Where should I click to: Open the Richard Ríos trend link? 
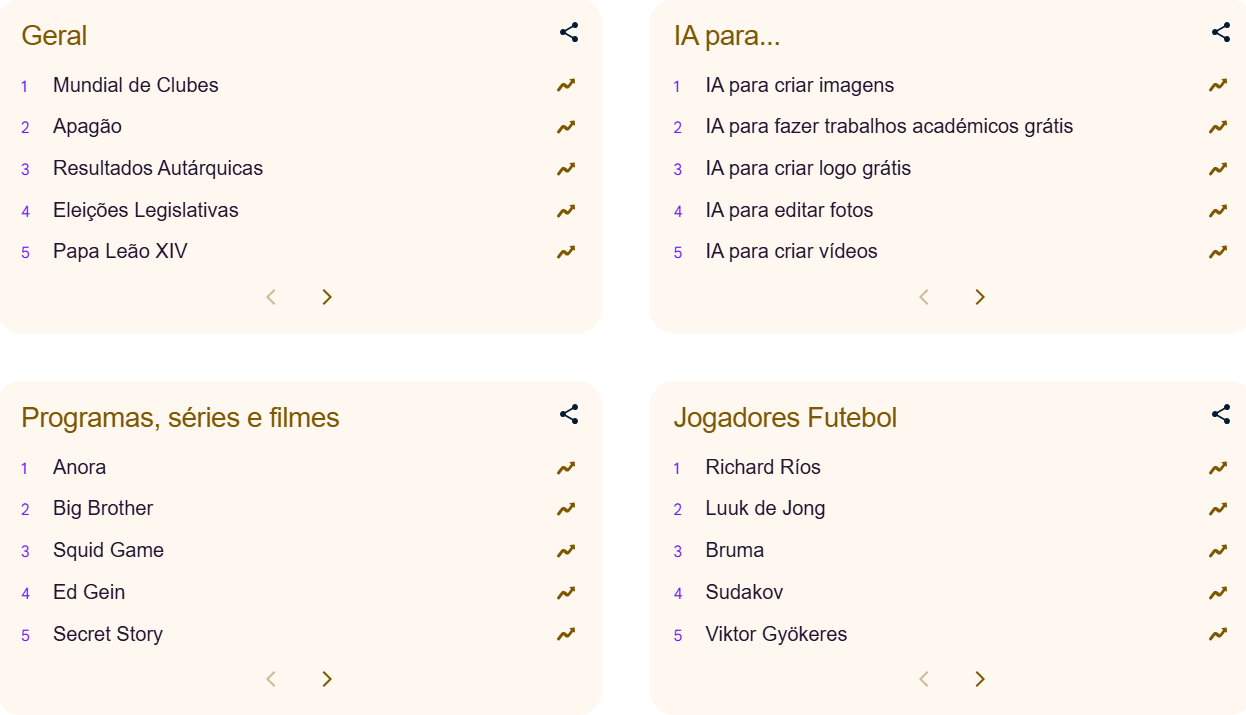(x=763, y=467)
